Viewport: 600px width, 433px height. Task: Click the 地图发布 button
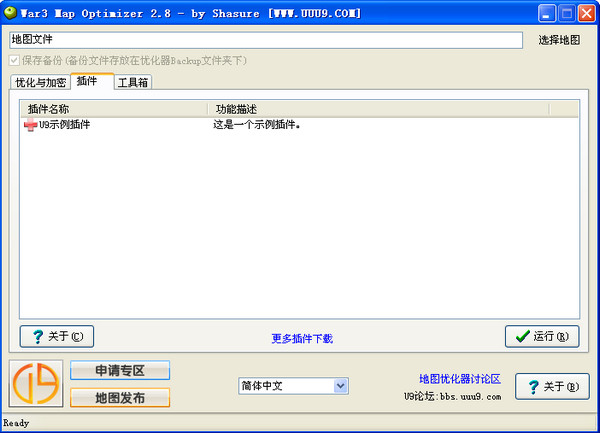click(x=120, y=398)
